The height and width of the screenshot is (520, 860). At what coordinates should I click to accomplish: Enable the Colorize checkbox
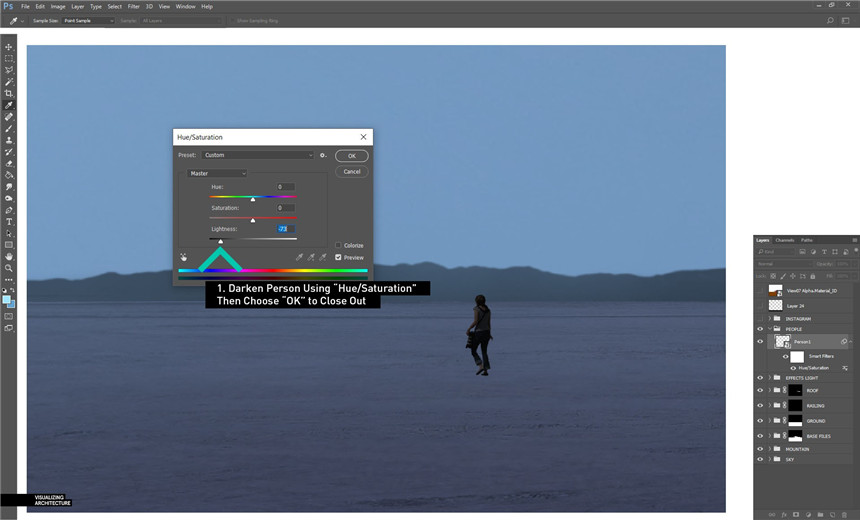[x=338, y=245]
